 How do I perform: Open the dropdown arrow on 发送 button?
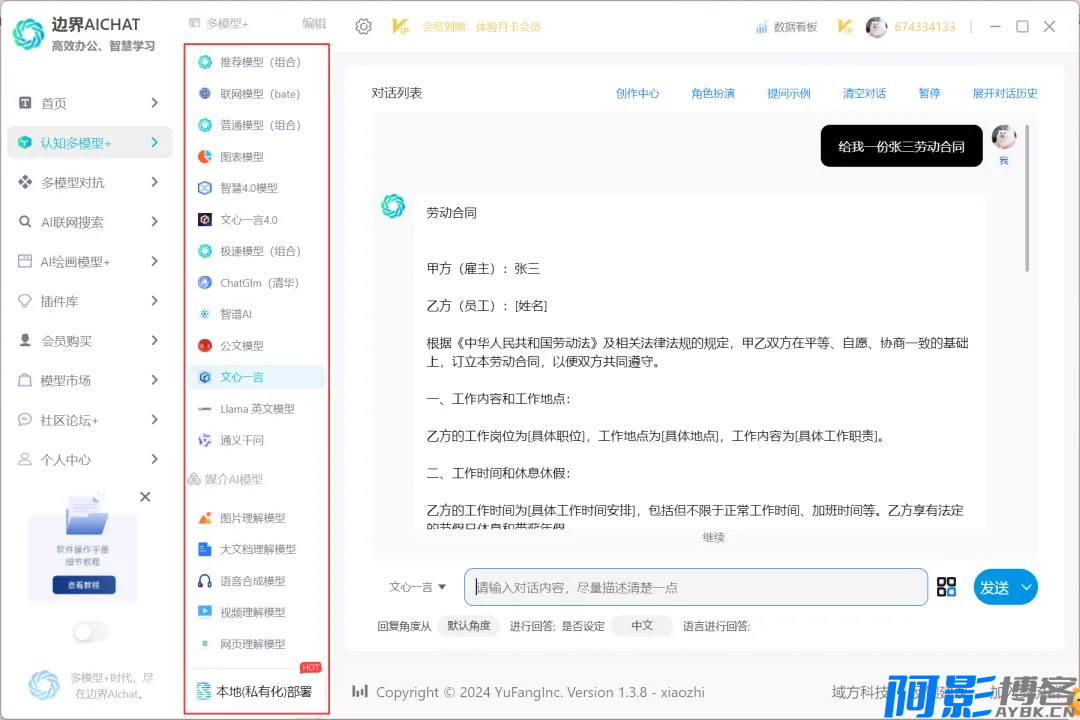coord(1026,587)
